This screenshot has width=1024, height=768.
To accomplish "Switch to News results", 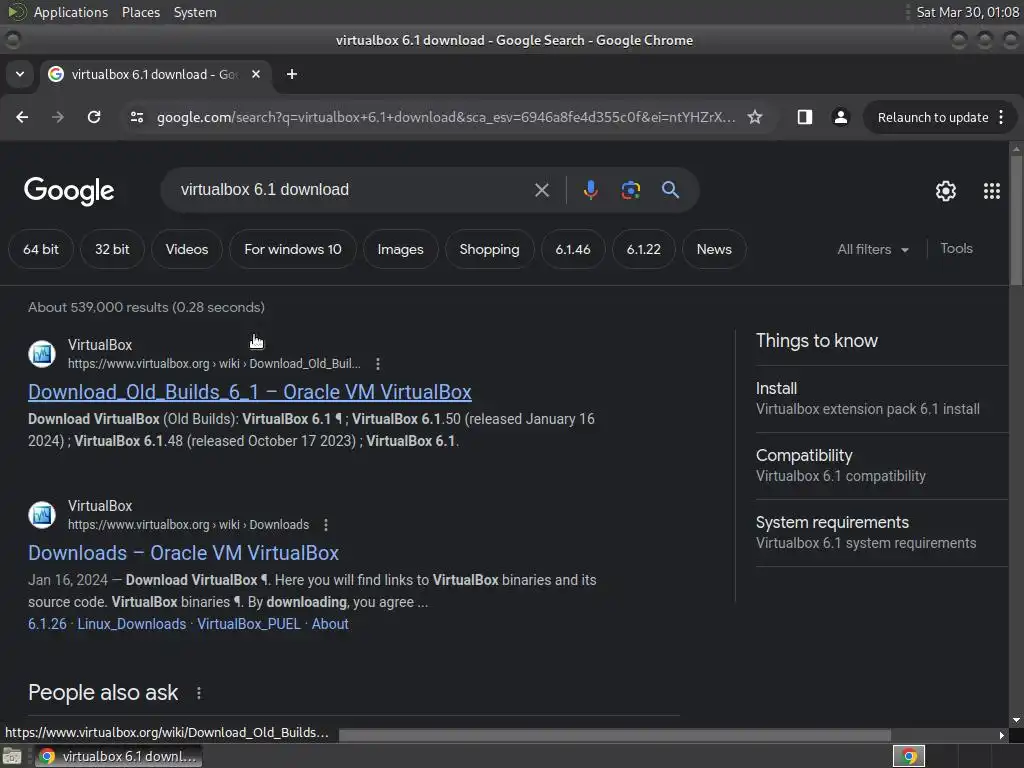I will pyautogui.click(x=714, y=249).
